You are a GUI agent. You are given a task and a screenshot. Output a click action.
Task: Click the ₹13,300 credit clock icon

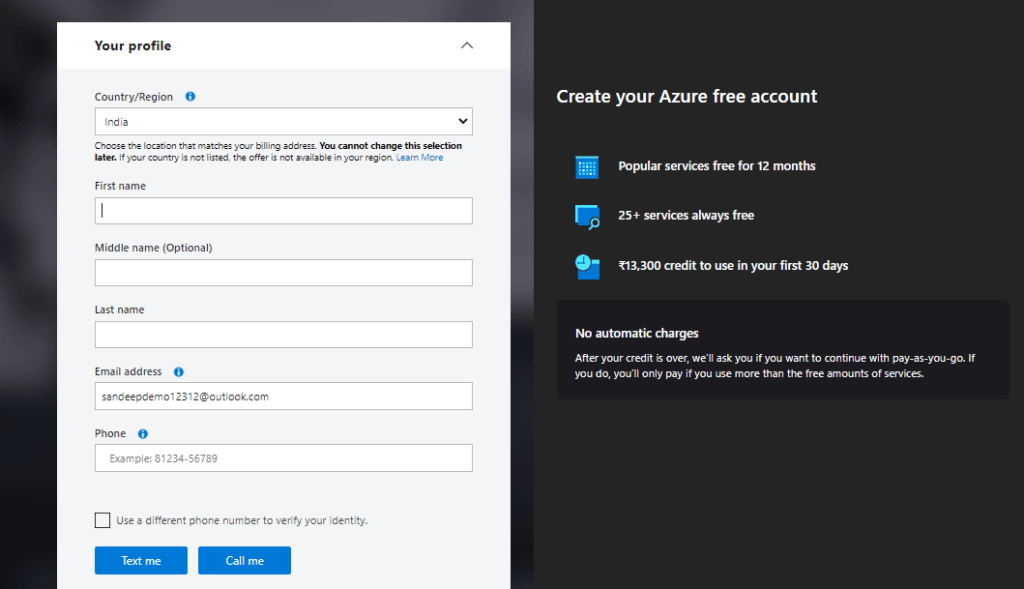pos(587,266)
